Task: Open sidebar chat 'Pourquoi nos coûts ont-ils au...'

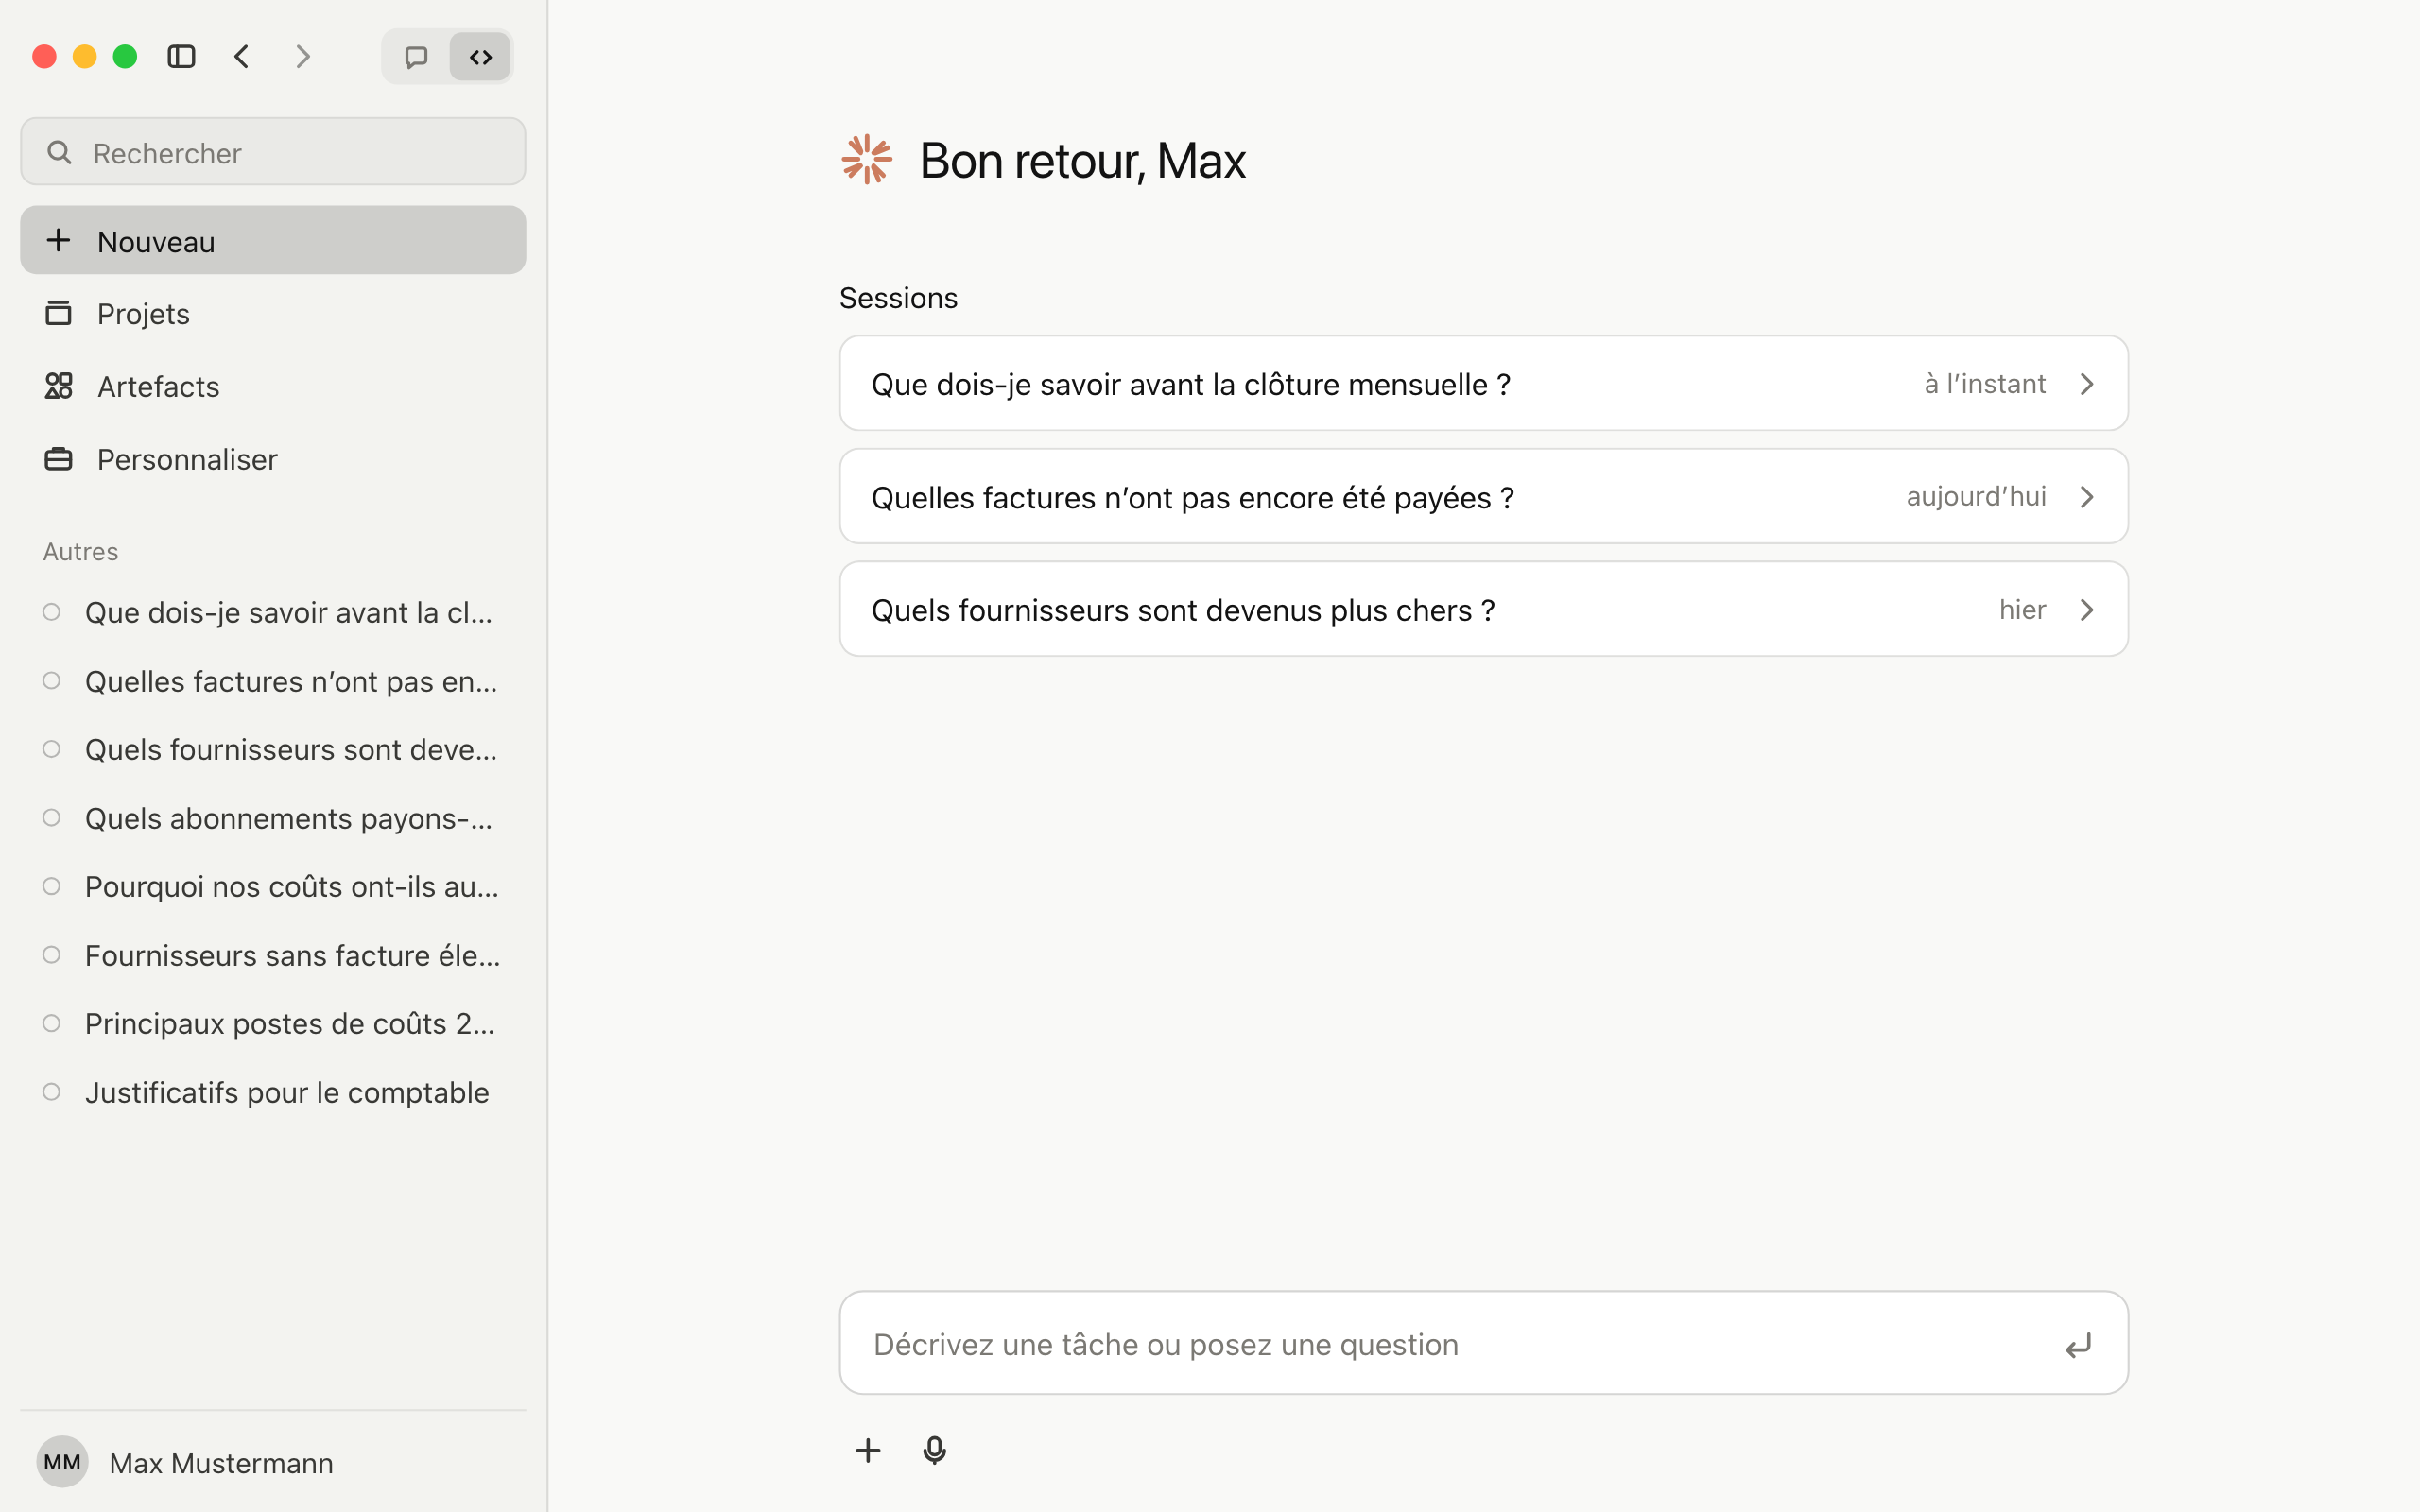Action: click(273, 886)
